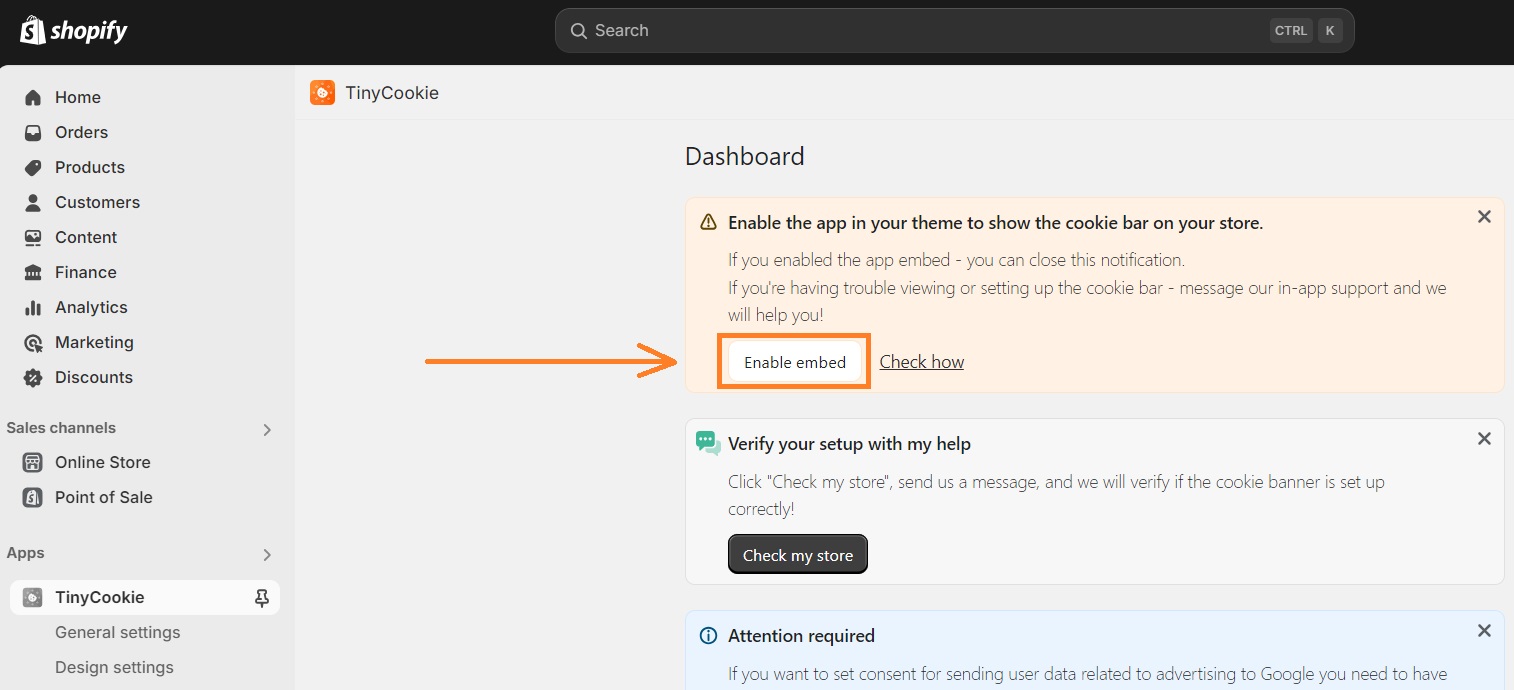Click the Check my store button
This screenshot has height=690, width=1514.
[x=797, y=554]
